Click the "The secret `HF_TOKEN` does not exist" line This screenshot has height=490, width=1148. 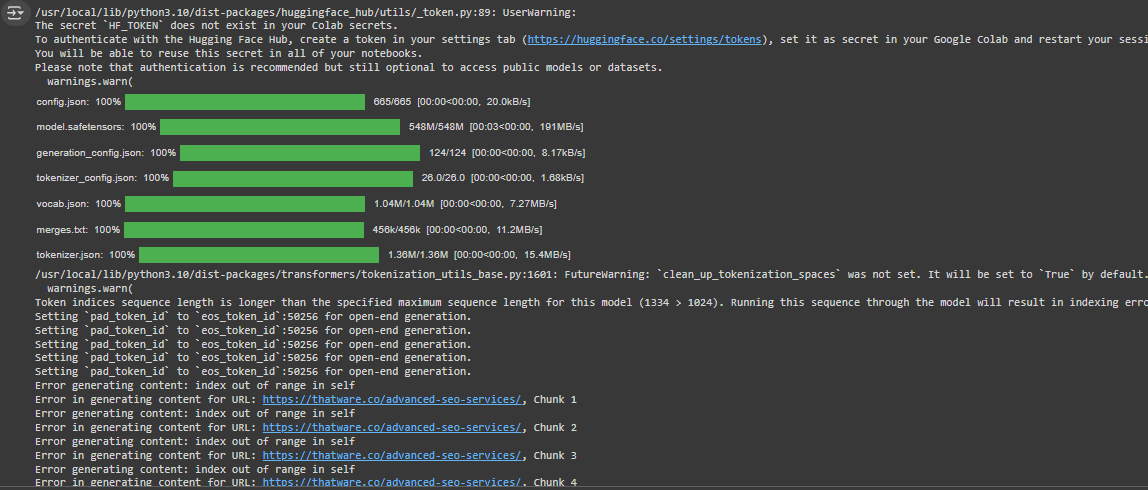pos(217,26)
